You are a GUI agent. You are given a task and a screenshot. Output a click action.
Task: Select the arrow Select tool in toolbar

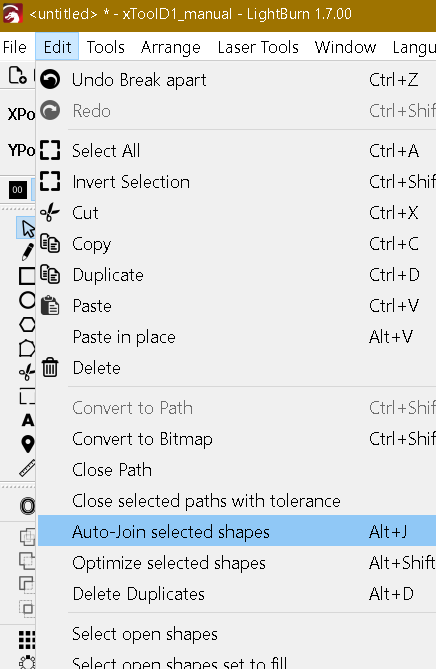pyautogui.click(x=27, y=228)
